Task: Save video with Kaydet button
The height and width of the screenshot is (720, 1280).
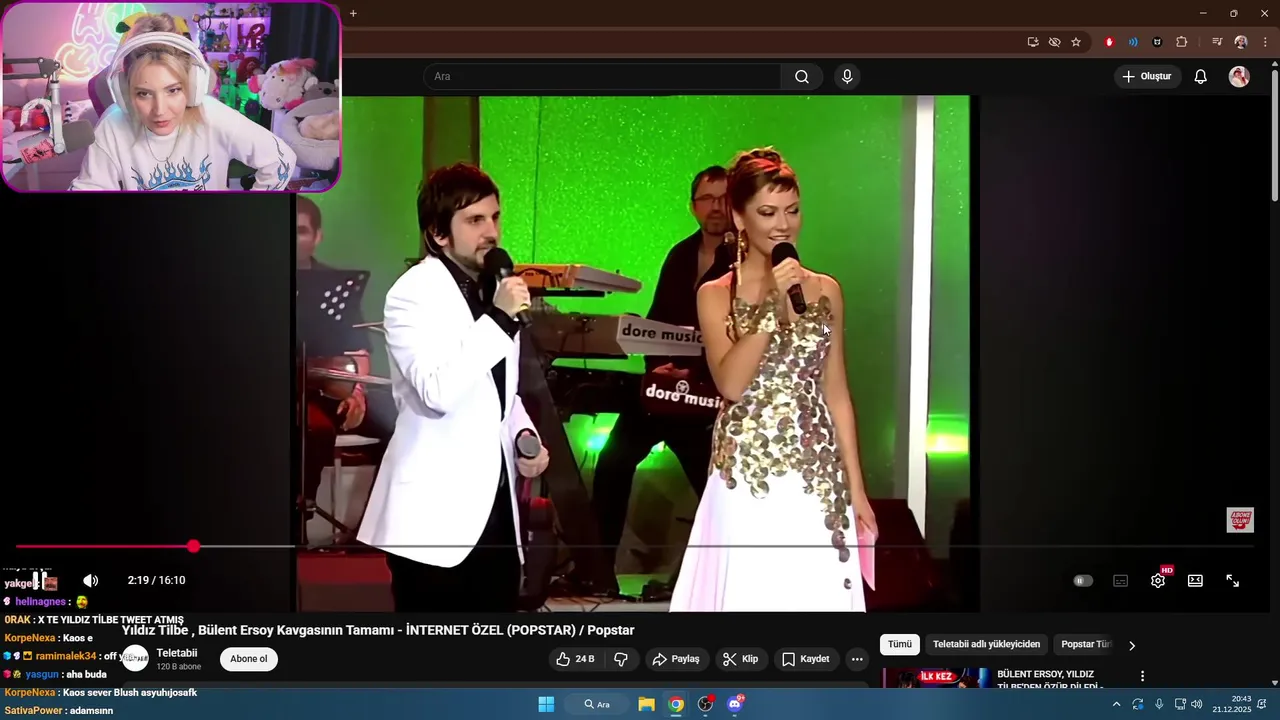Action: [x=806, y=659]
